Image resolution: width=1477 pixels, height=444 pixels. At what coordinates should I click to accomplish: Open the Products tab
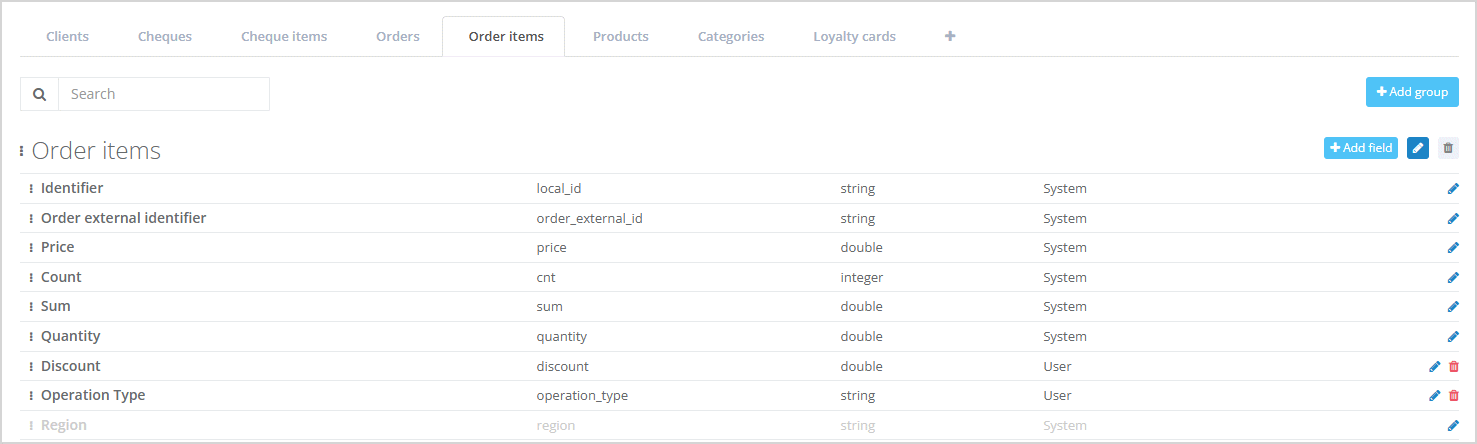pyautogui.click(x=620, y=37)
